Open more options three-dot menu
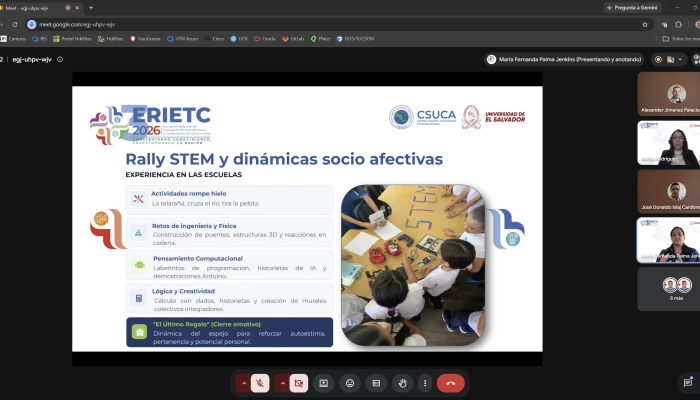Screen dimensions: 700x400 pyautogui.click(x=425, y=383)
